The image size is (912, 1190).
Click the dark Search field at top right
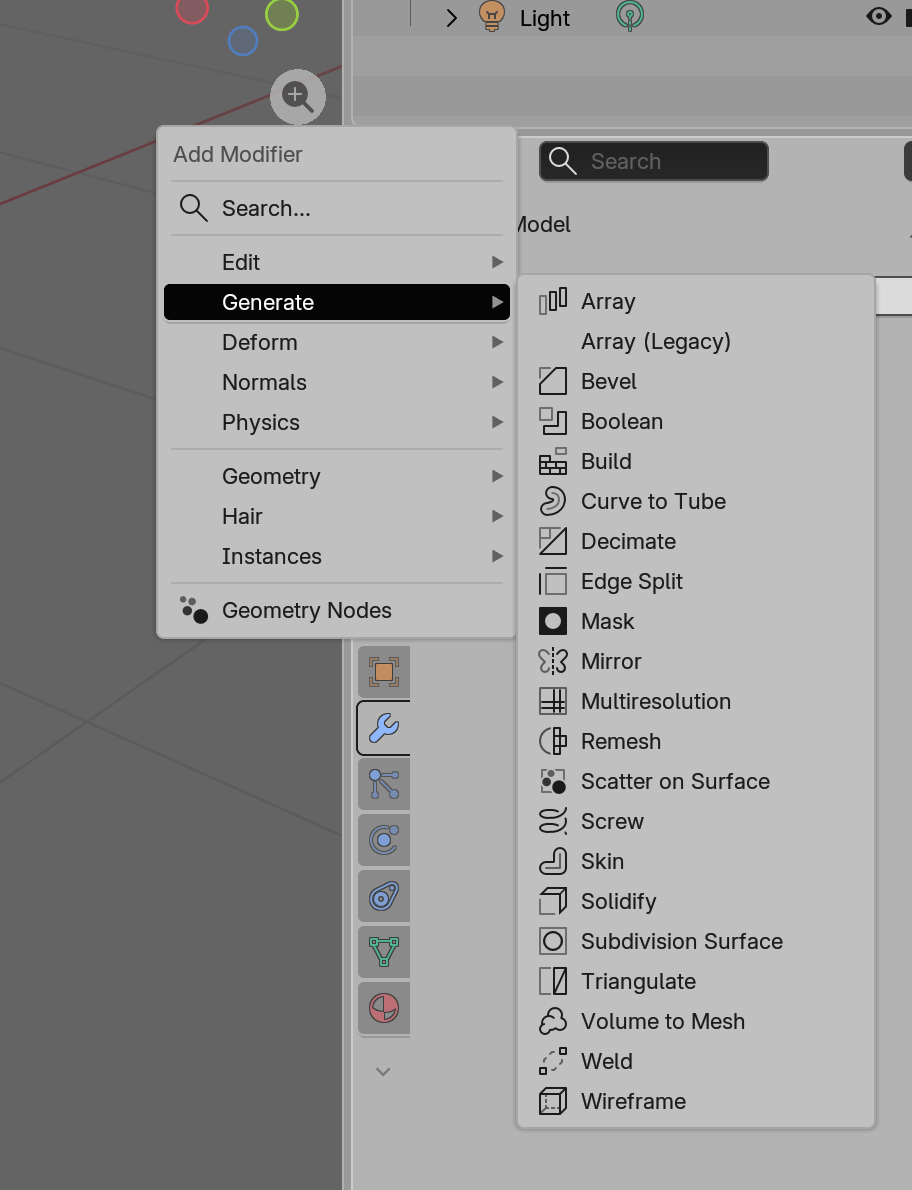tap(653, 161)
